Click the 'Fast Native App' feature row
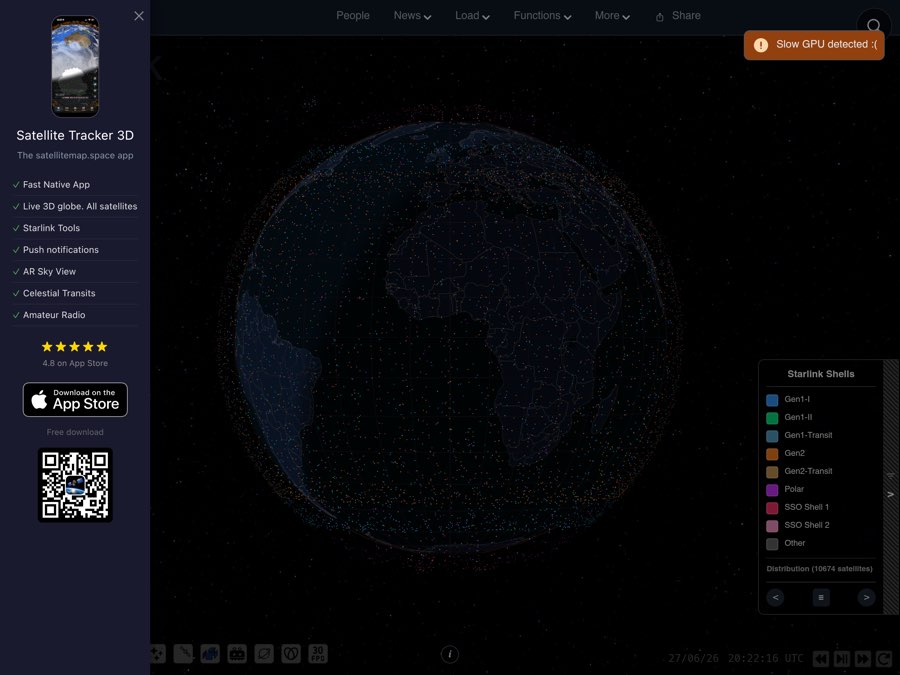The image size is (900, 675). (x=75, y=185)
